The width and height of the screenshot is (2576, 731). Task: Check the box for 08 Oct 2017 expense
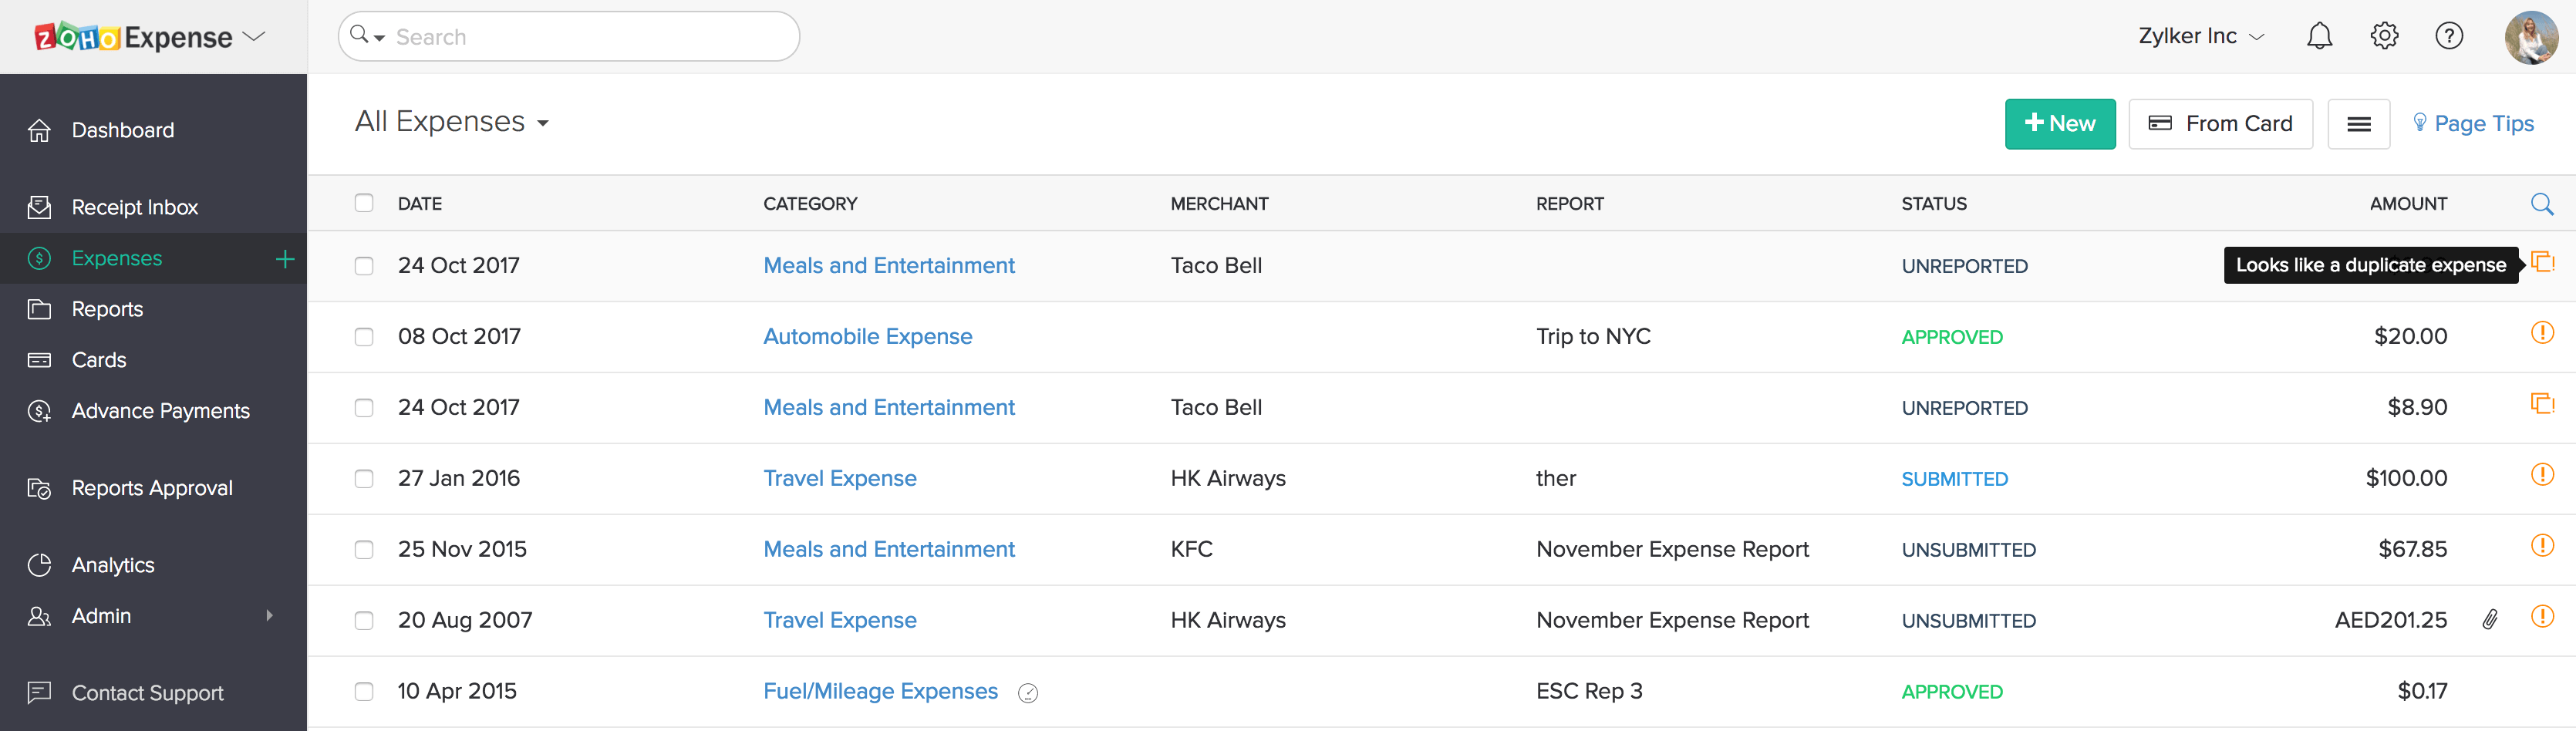pos(364,337)
